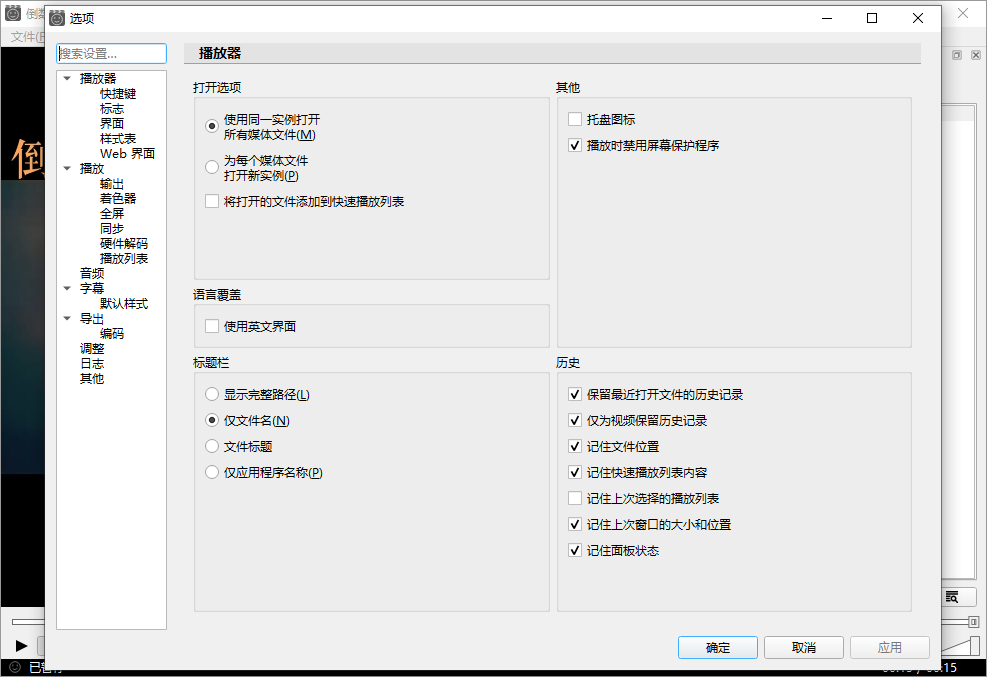
Task: Select 为每个媒体文件打开新实例 radio option
Action: tap(212, 167)
